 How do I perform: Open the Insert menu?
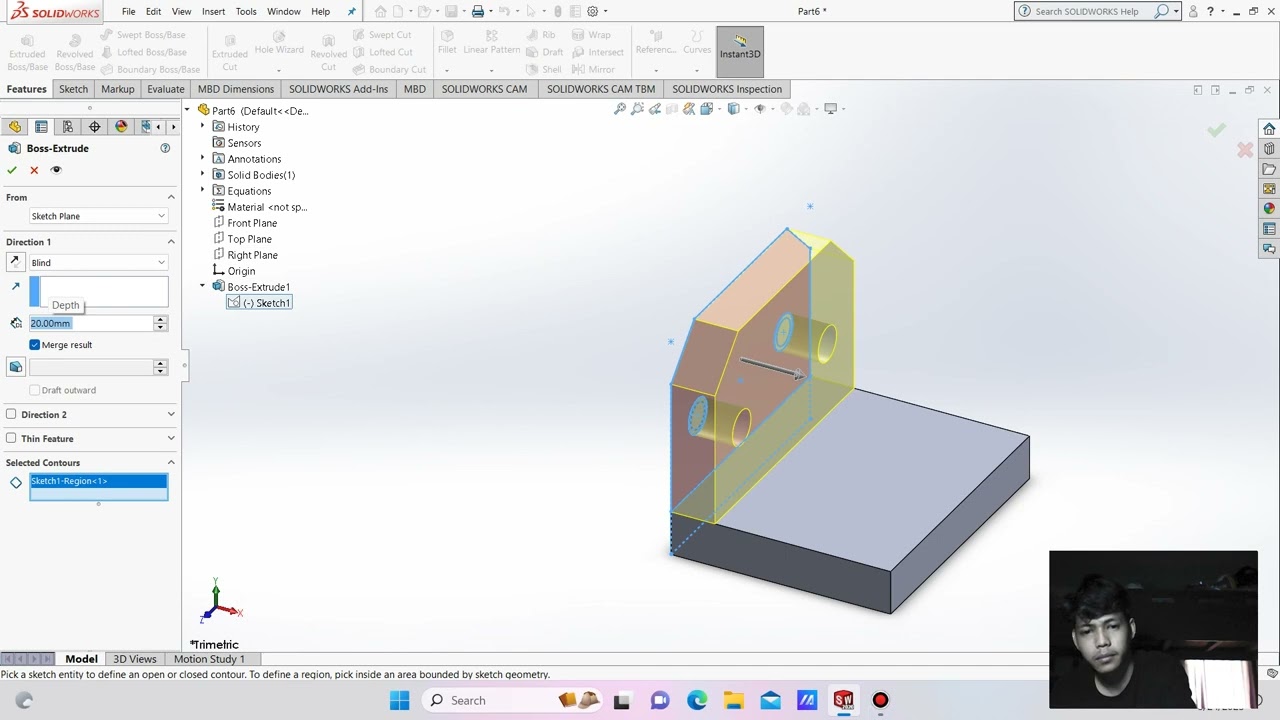pyautogui.click(x=213, y=12)
